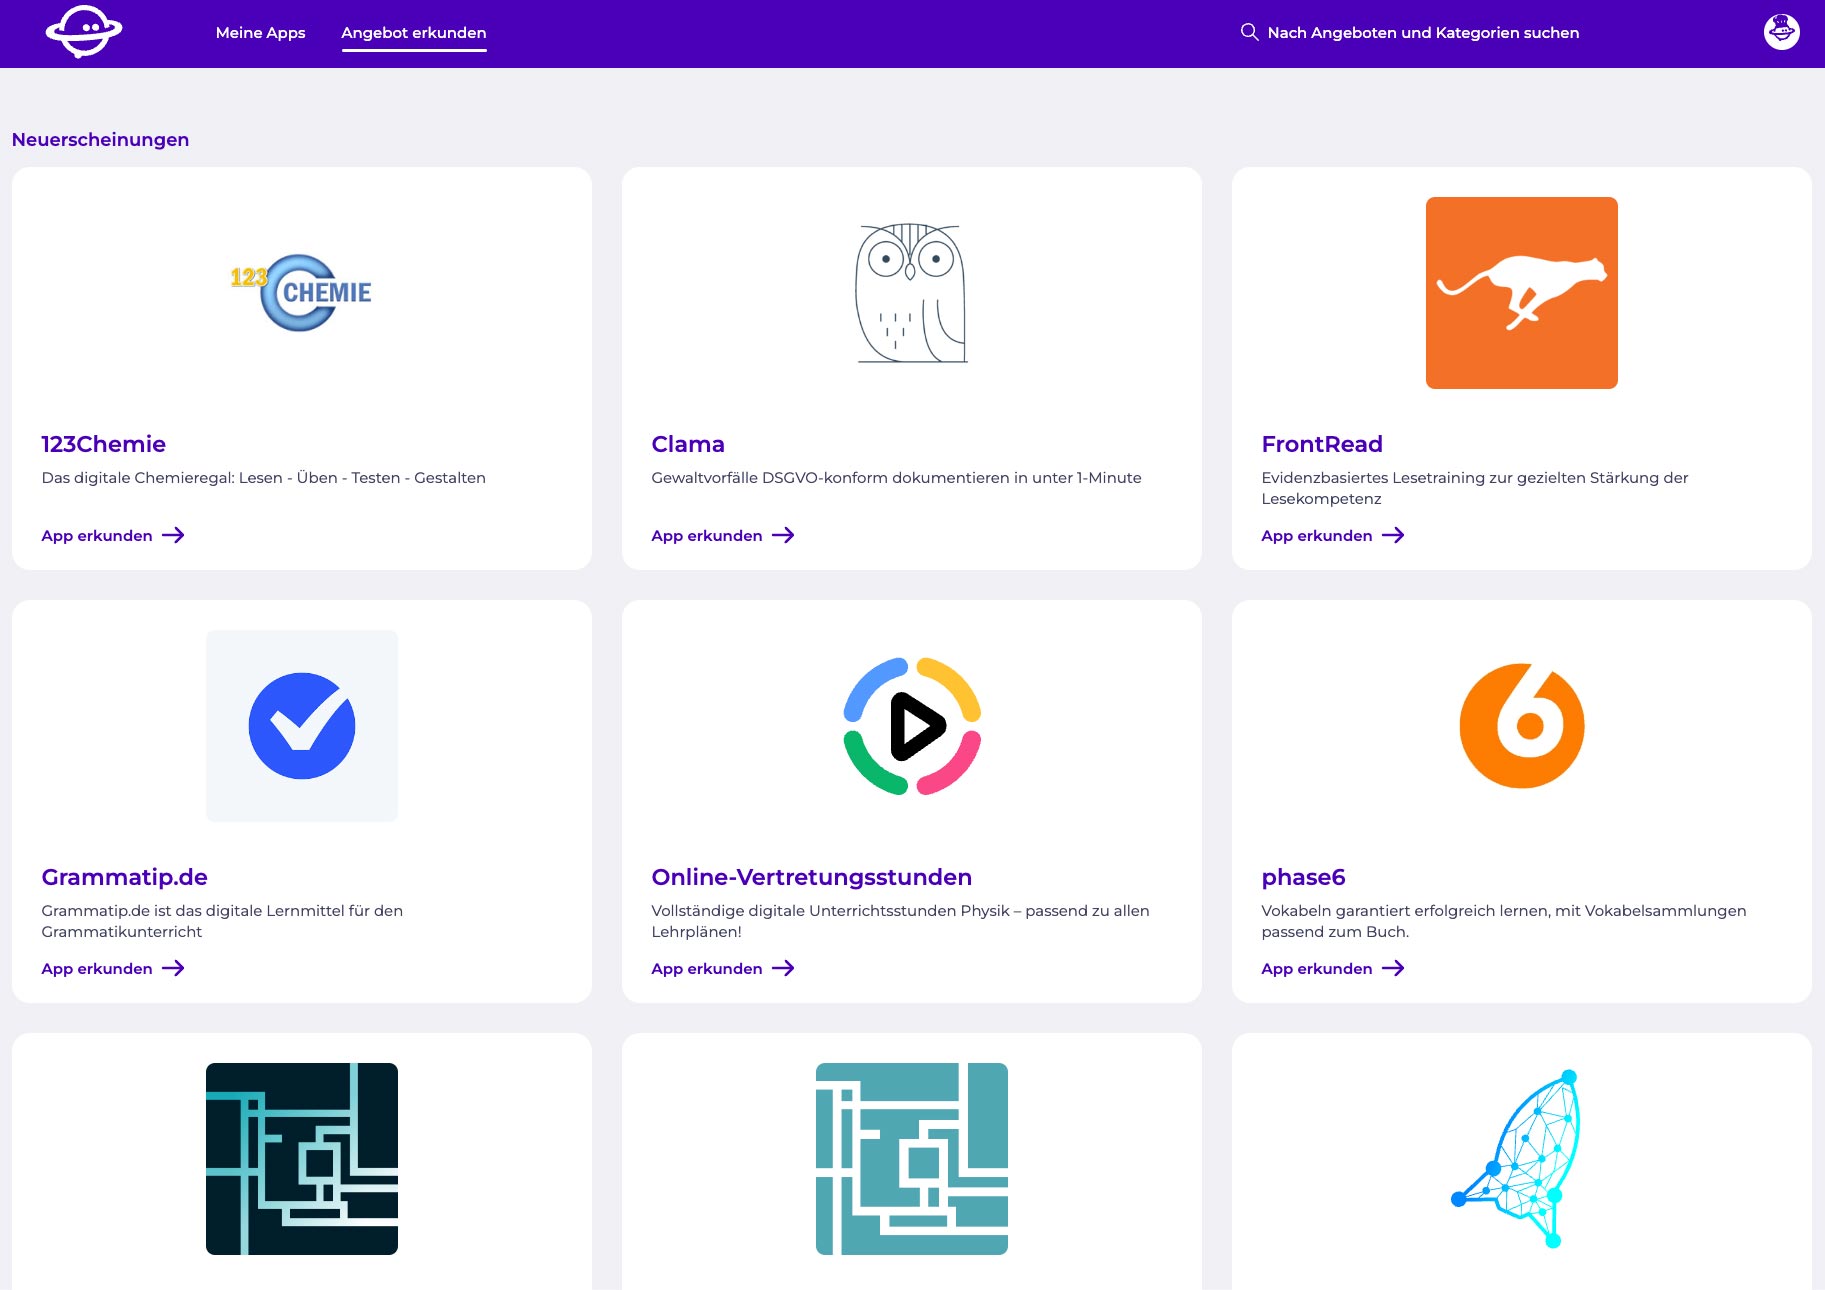Click the blue network rocket logo
The height and width of the screenshot is (1290, 1825).
[1516, 1158]
